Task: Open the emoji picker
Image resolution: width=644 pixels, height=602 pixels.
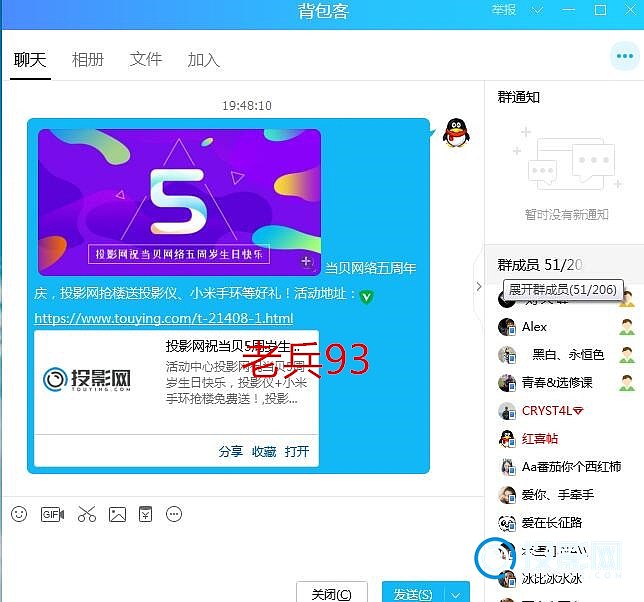Action: (19, 514)
